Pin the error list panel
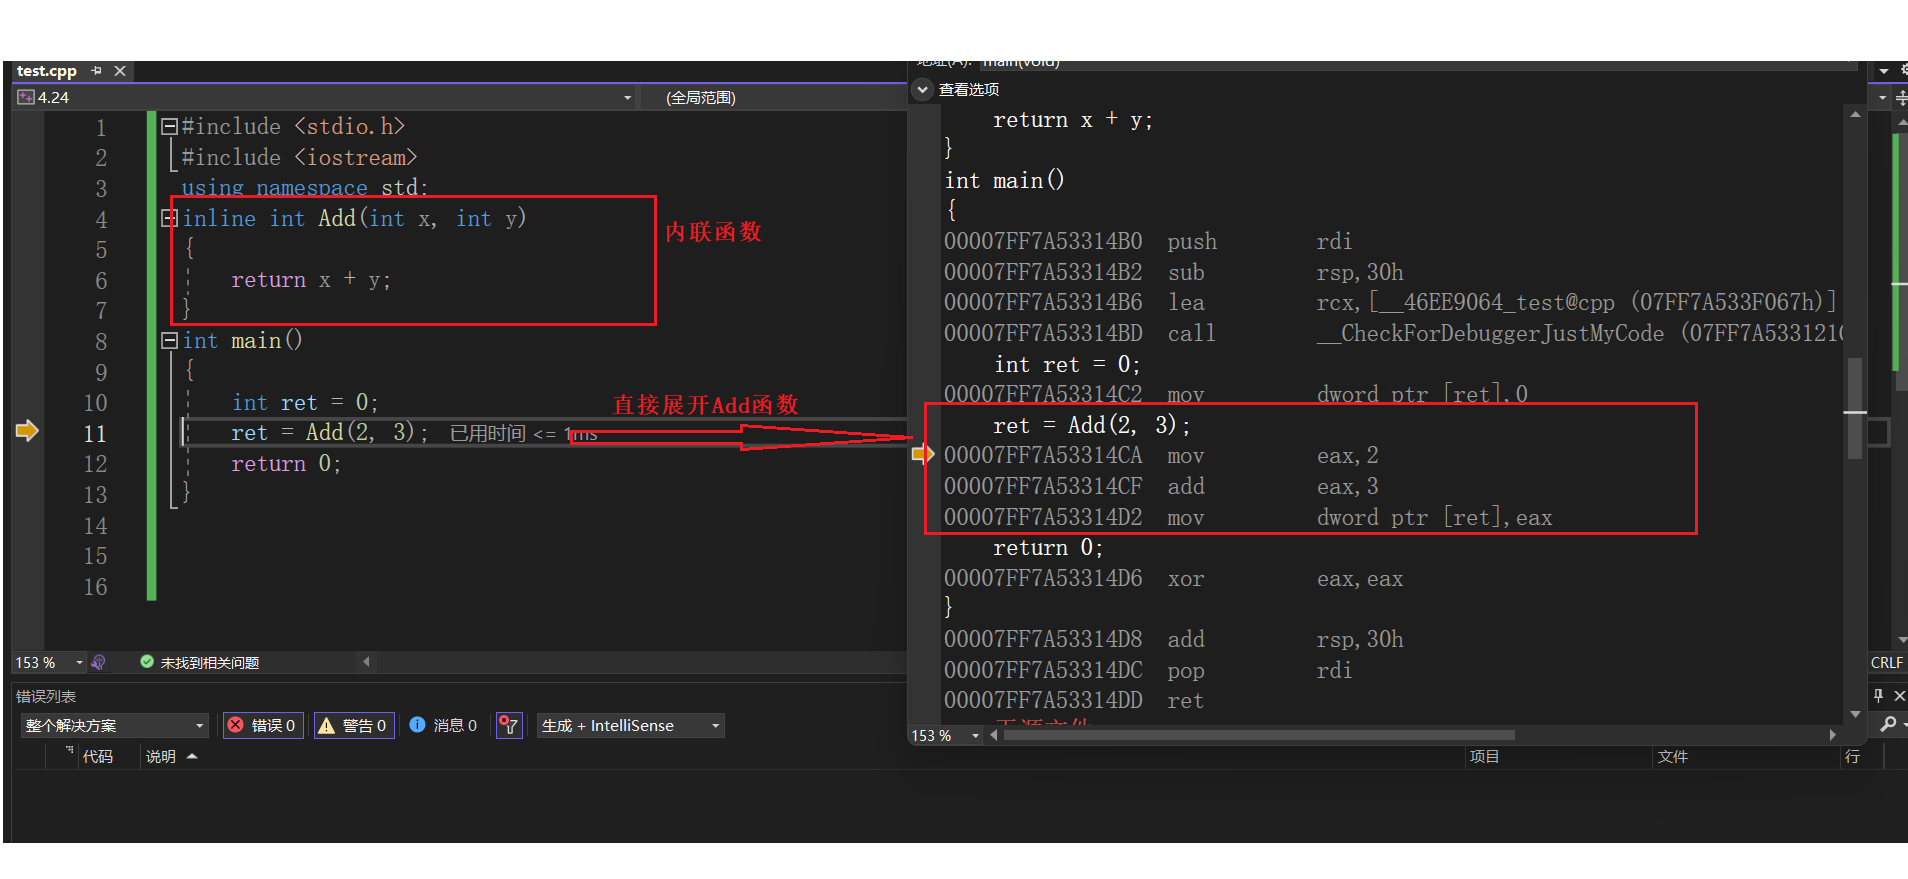Screen dimensions: 1908x879 [1878, 695]
